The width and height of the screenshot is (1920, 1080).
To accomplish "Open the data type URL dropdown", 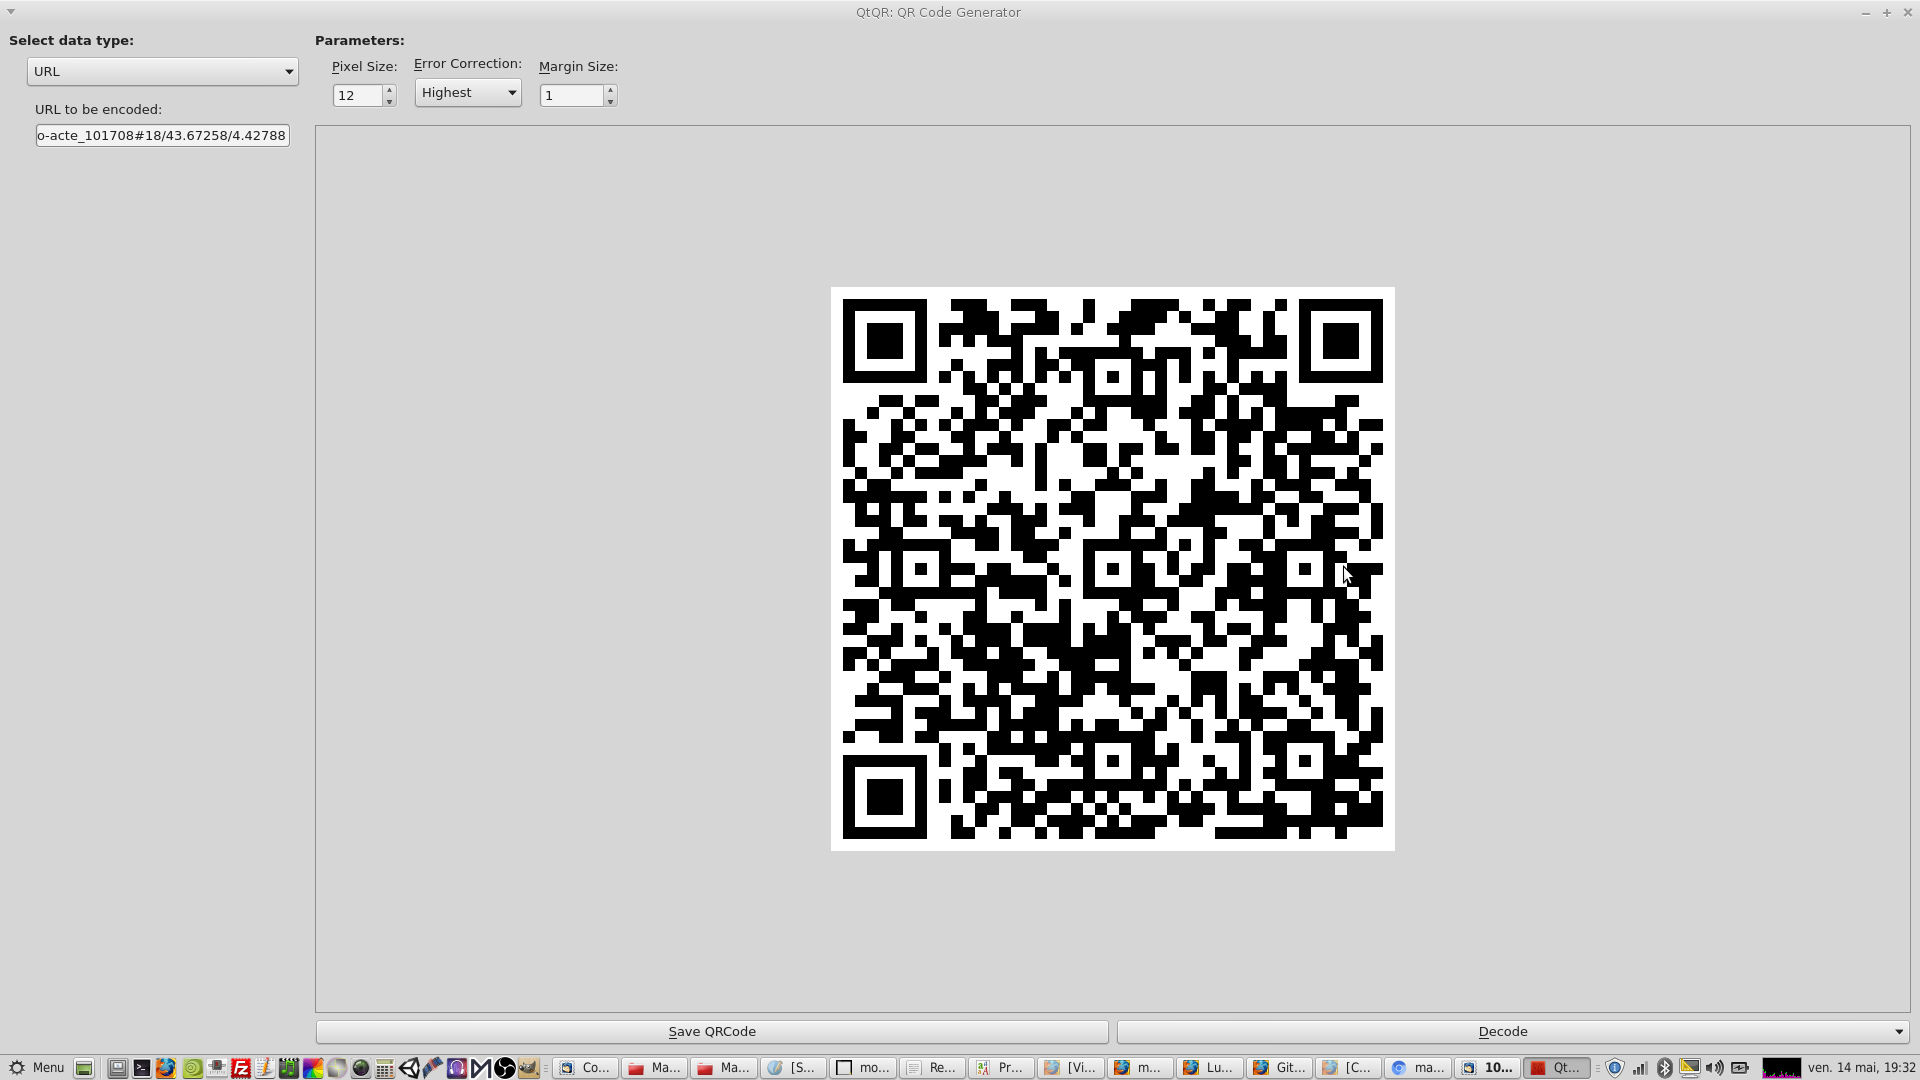I will coord(162,71).
